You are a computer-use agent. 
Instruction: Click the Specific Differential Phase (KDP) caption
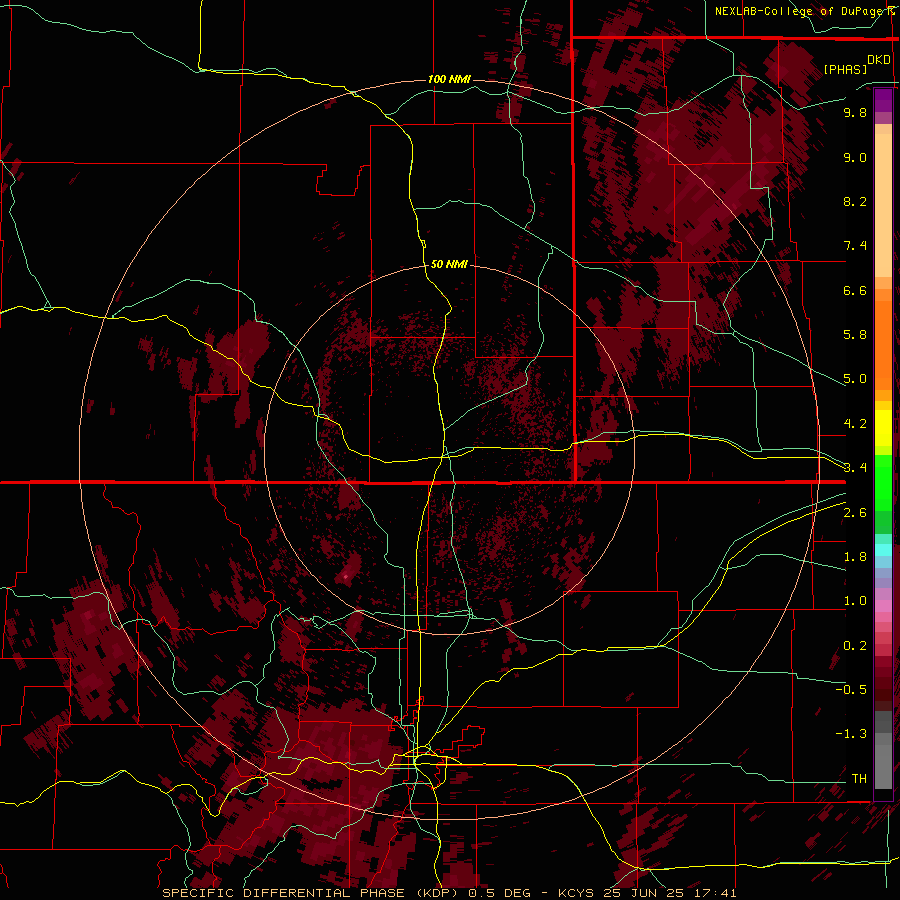point(313,893)
